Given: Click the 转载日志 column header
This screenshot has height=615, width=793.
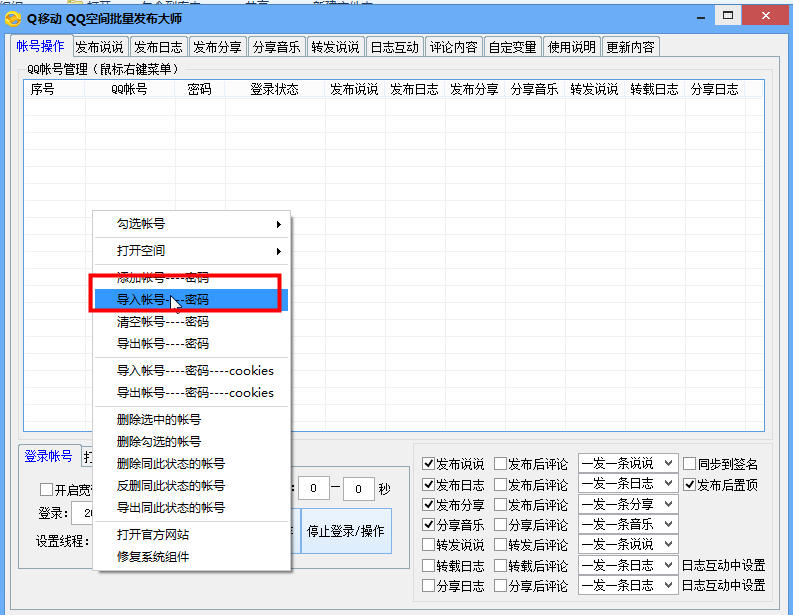Looking at the screenshot, I should pyautogui.click(x=654, y=90).
